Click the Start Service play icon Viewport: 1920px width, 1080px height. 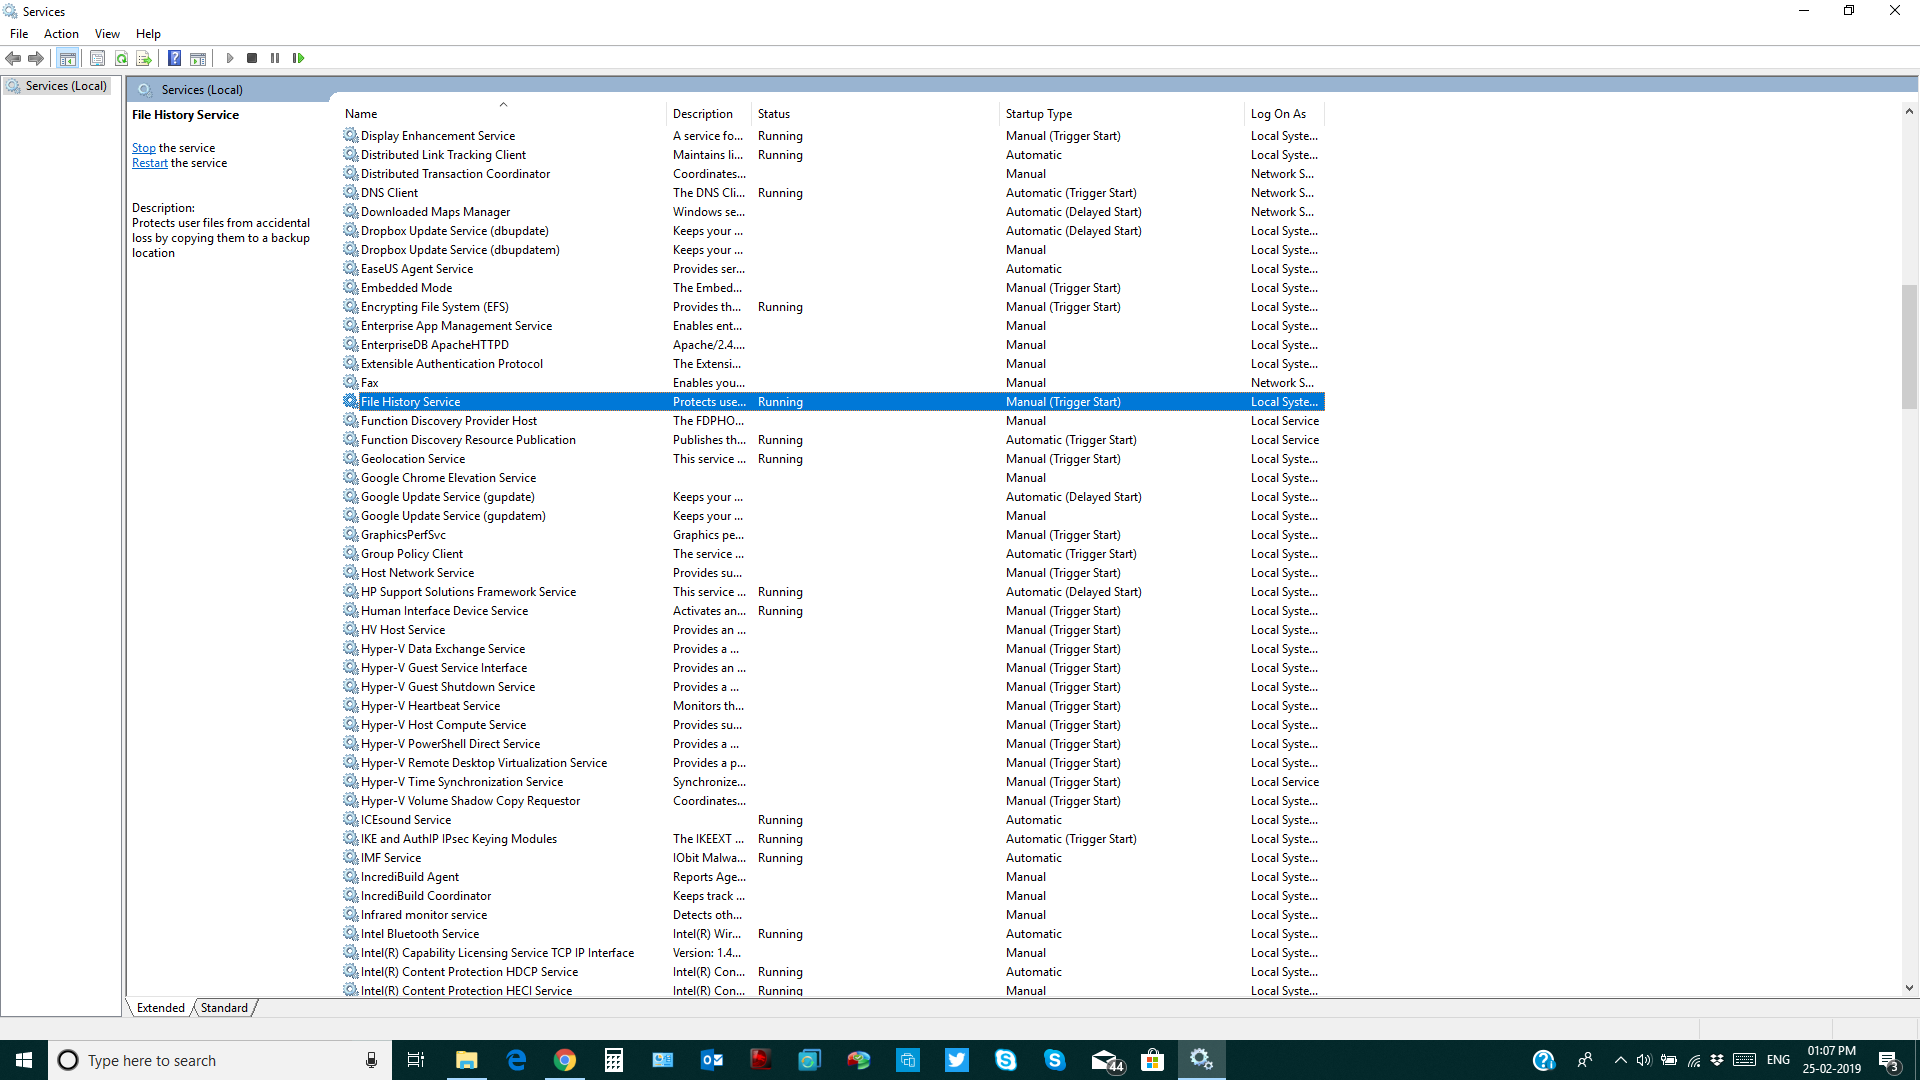(x=230, y=58)
